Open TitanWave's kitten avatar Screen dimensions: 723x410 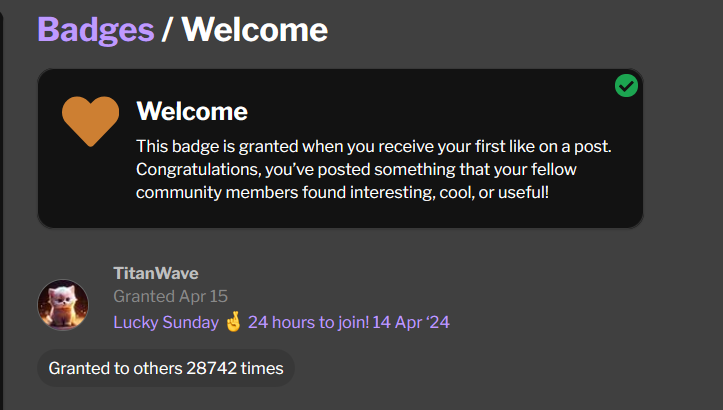point(63,304)
